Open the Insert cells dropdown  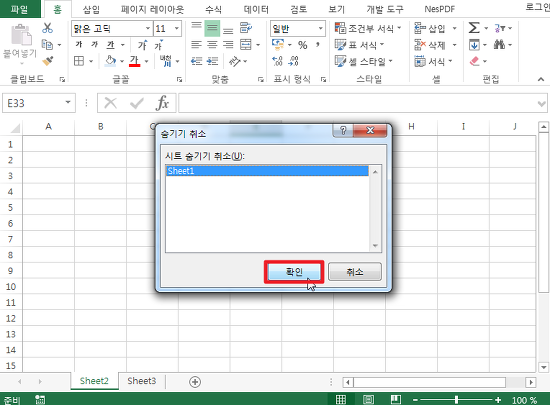(455, 28)
